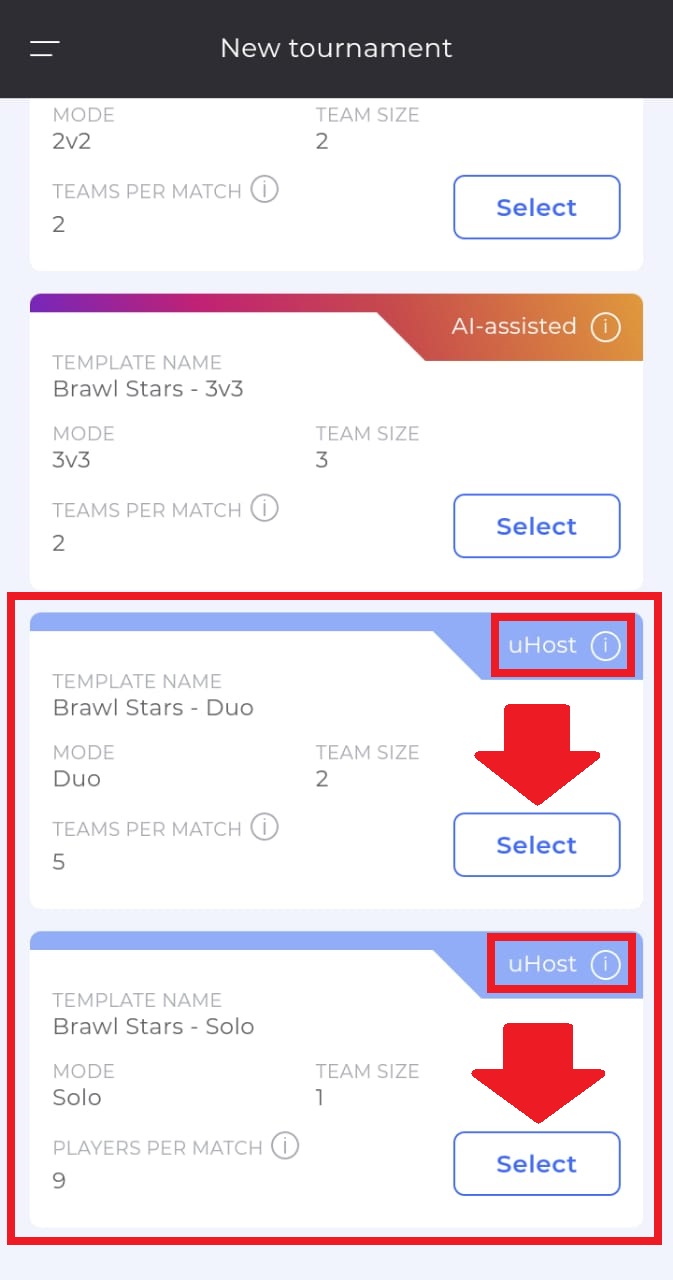The width and height of the screenshot is (673, 1280).
Task: Tap the Brawl Stars - 3v3 template name
Action: (148, 389)
